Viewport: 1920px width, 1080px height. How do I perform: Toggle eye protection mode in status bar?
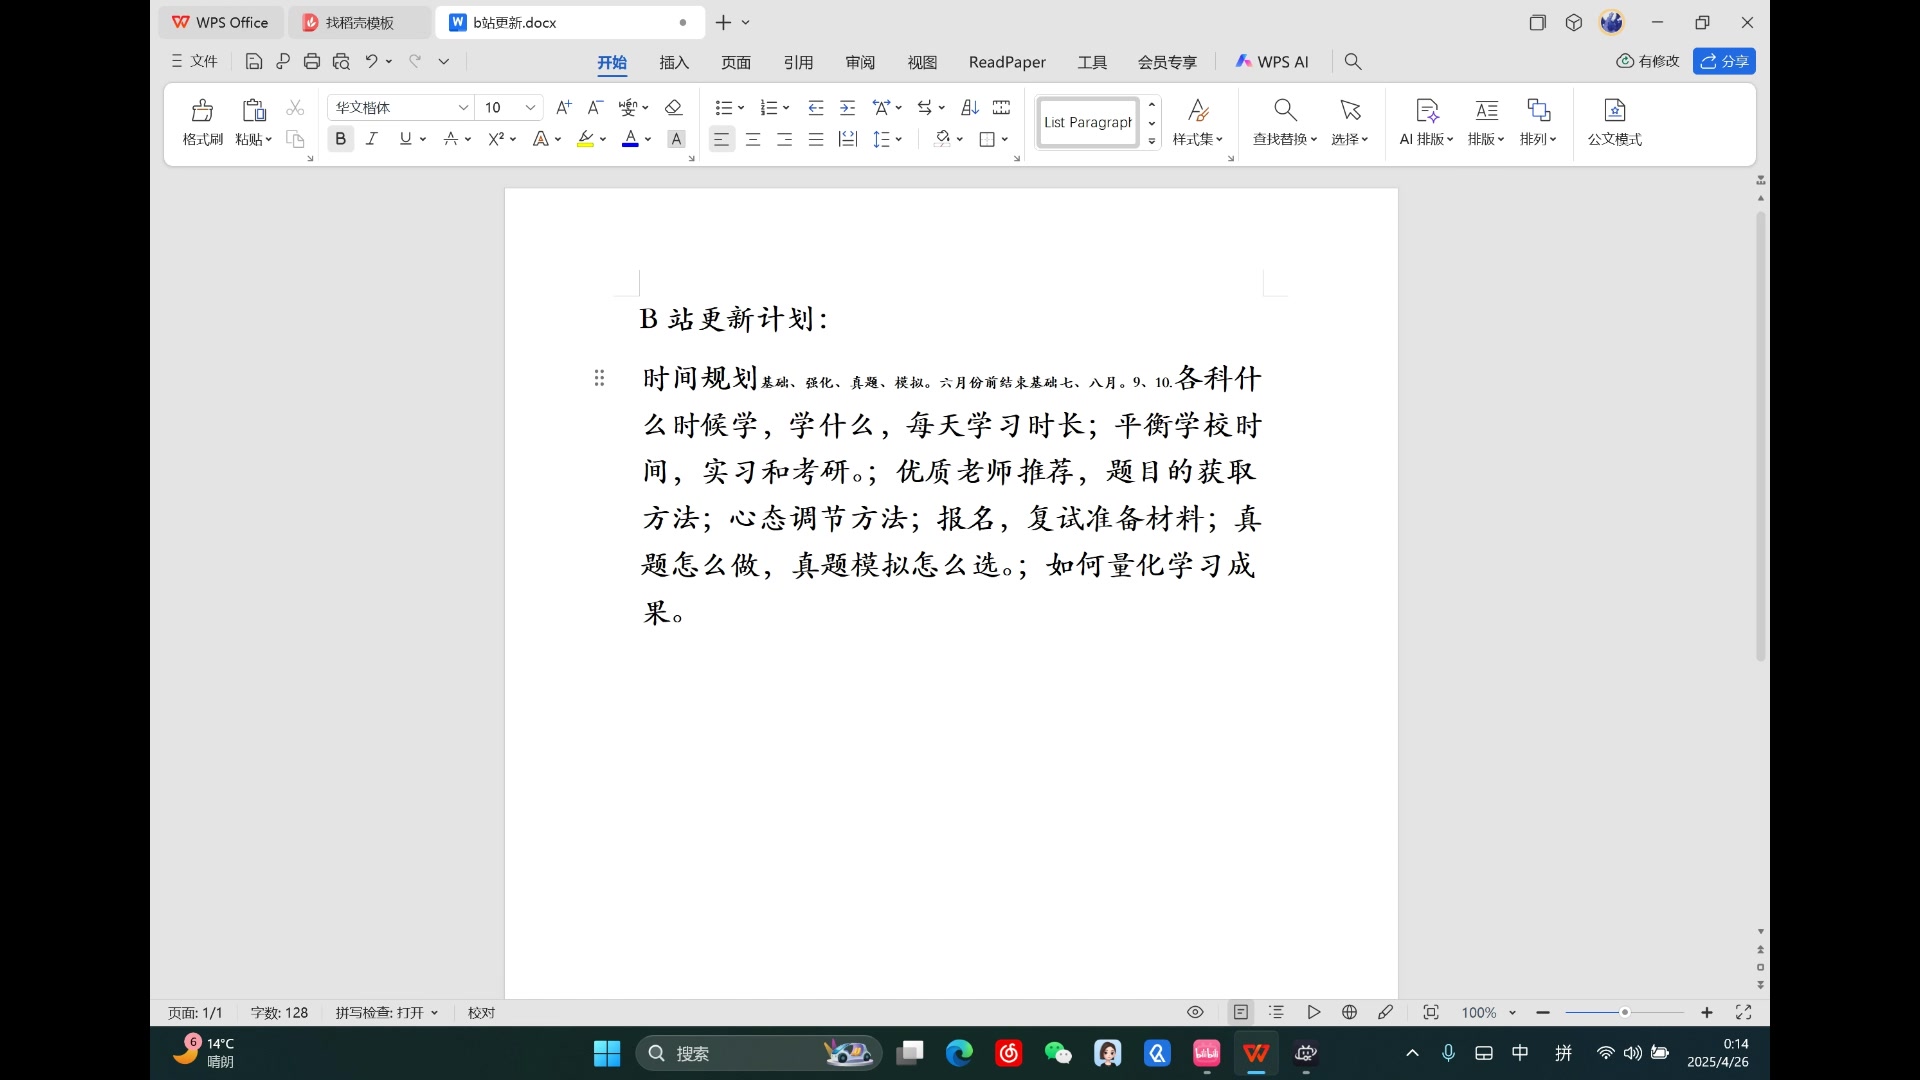1195,1012
